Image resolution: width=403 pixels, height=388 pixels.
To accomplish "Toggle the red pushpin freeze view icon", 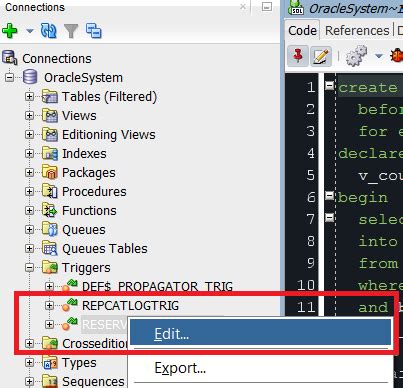I will tap(298, 56).
